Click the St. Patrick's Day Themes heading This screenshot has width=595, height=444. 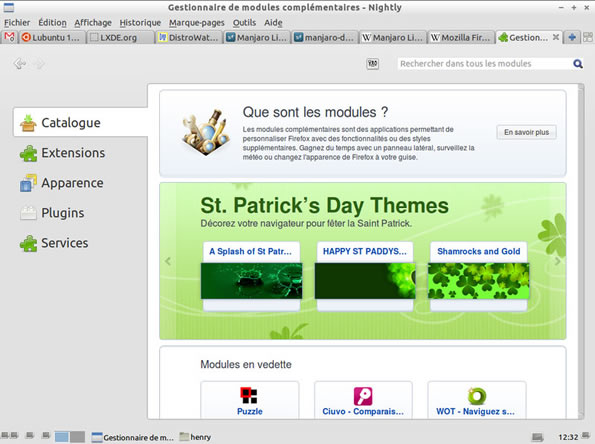coord(324,206)
